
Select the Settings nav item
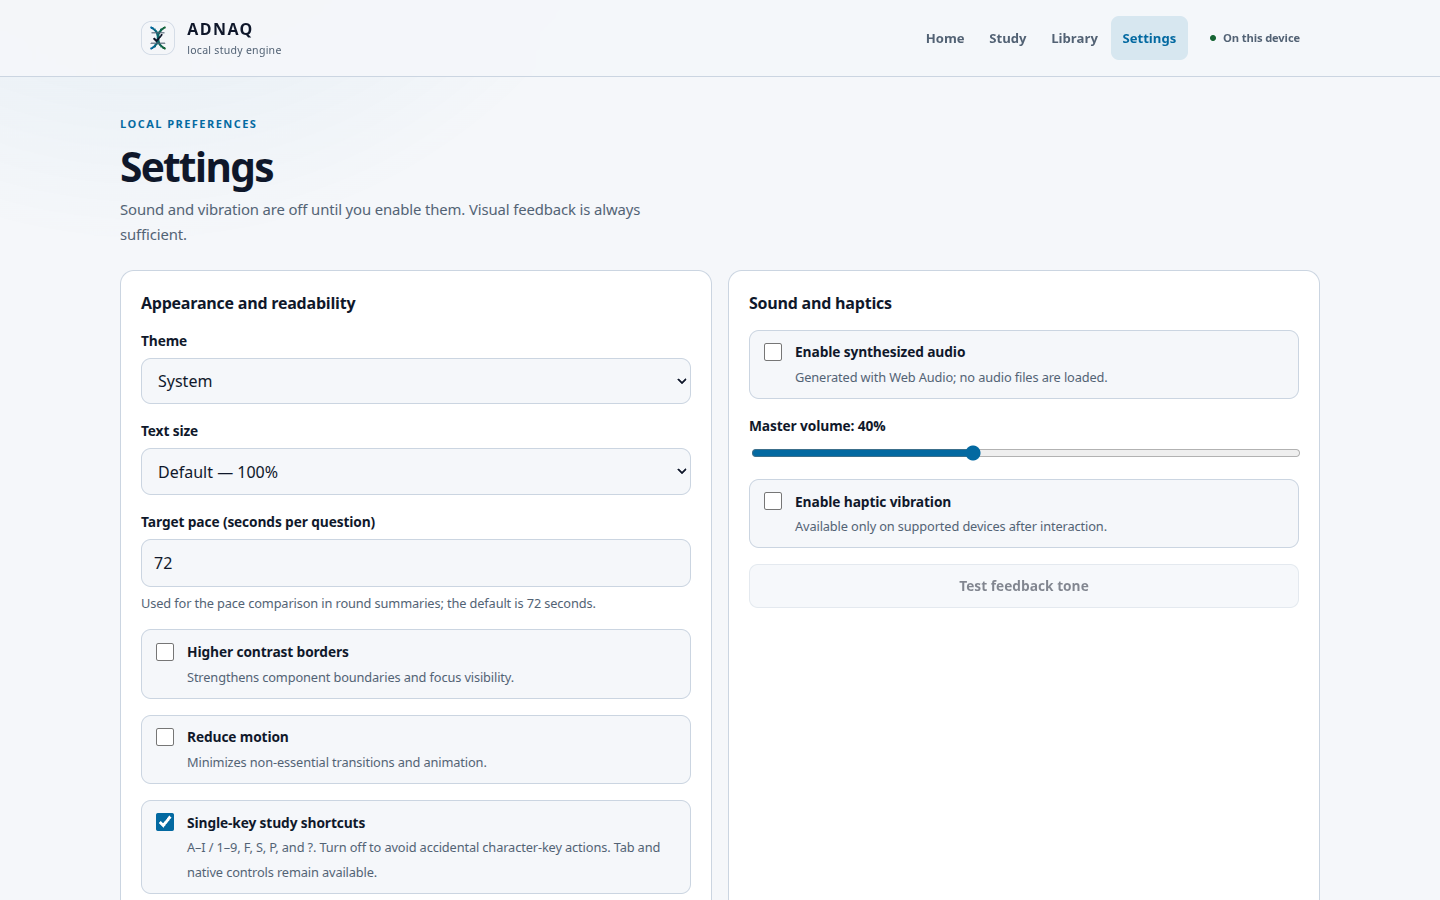pyautogui.click(x=1149, y=38)
